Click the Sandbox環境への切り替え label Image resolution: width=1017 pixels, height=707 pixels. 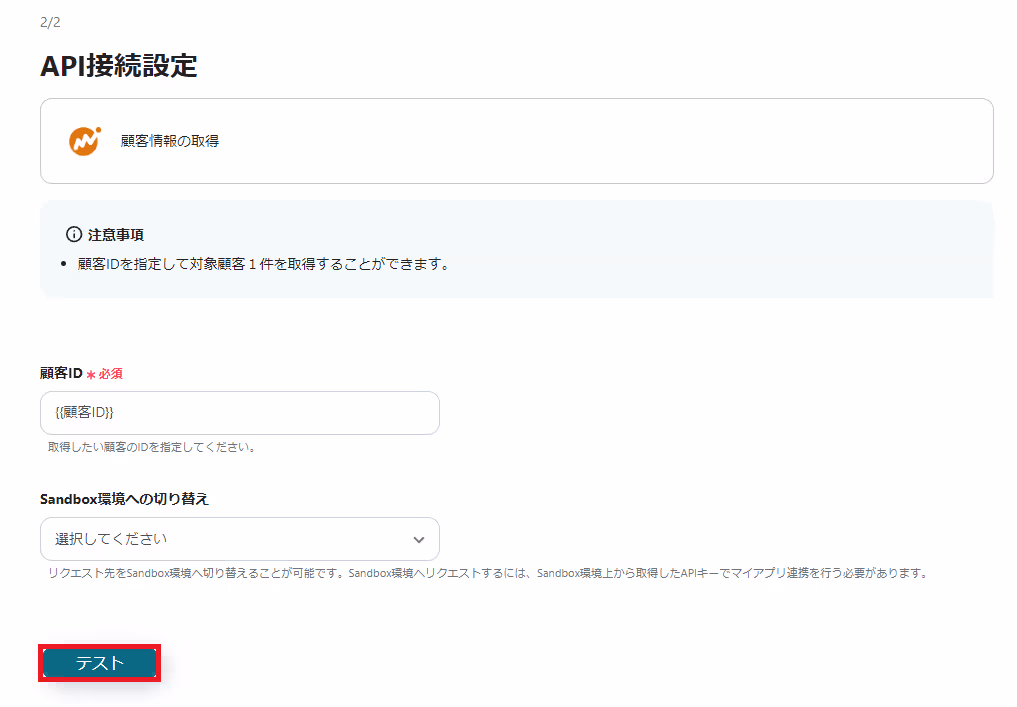coord(125,499)
